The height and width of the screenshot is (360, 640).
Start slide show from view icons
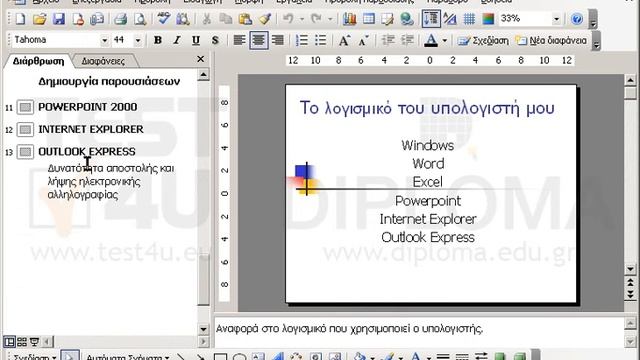coord(35,342)
